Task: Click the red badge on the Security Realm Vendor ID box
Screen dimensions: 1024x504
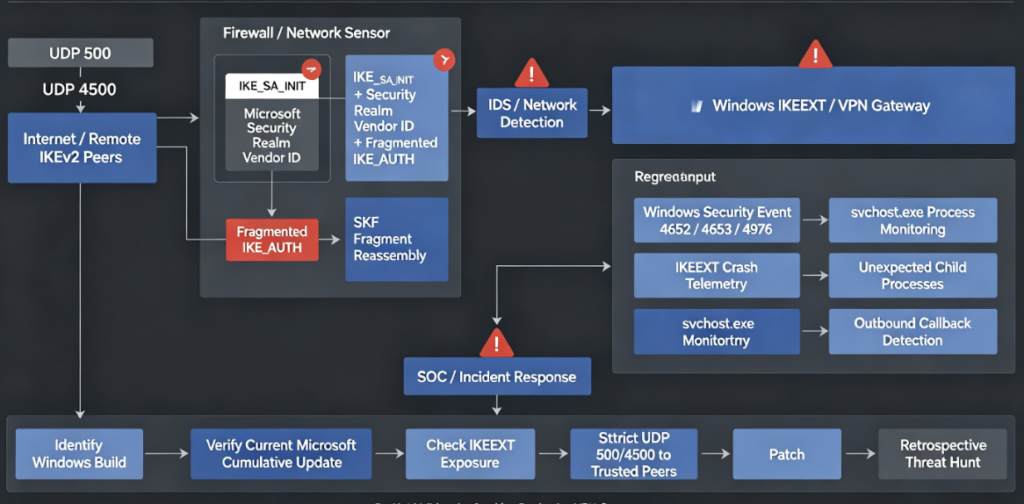Action: [x=444, y=60]
